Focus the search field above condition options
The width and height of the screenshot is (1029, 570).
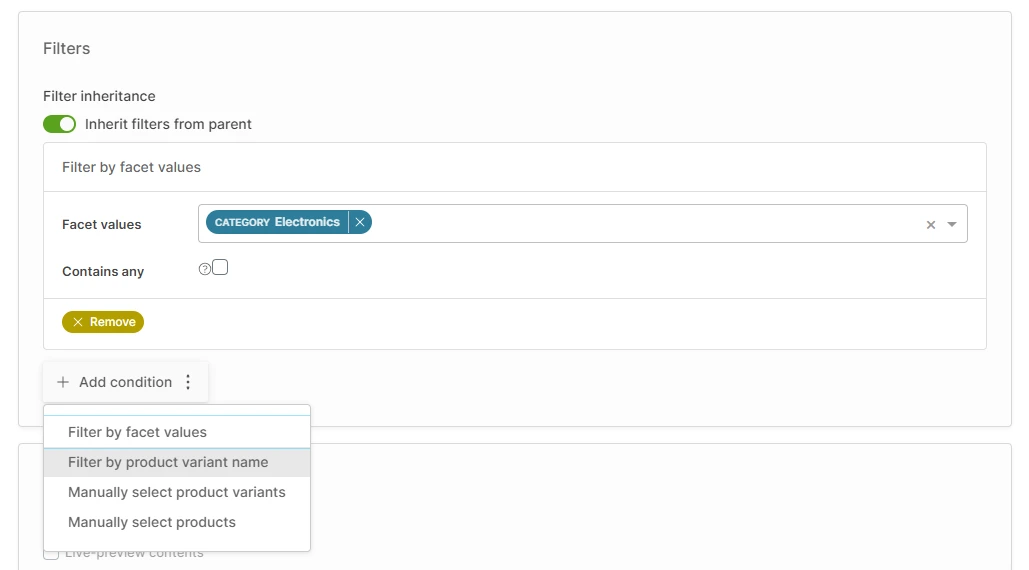[177, 410]
